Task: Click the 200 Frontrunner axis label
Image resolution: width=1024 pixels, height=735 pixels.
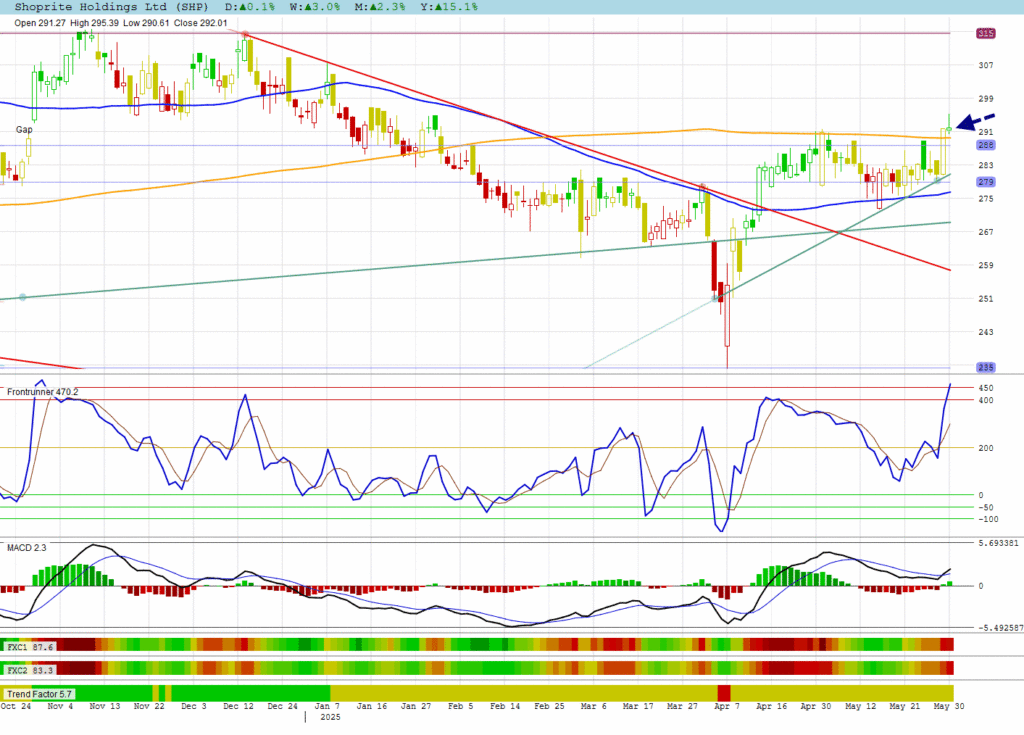Action: click(x=985, y=448)
